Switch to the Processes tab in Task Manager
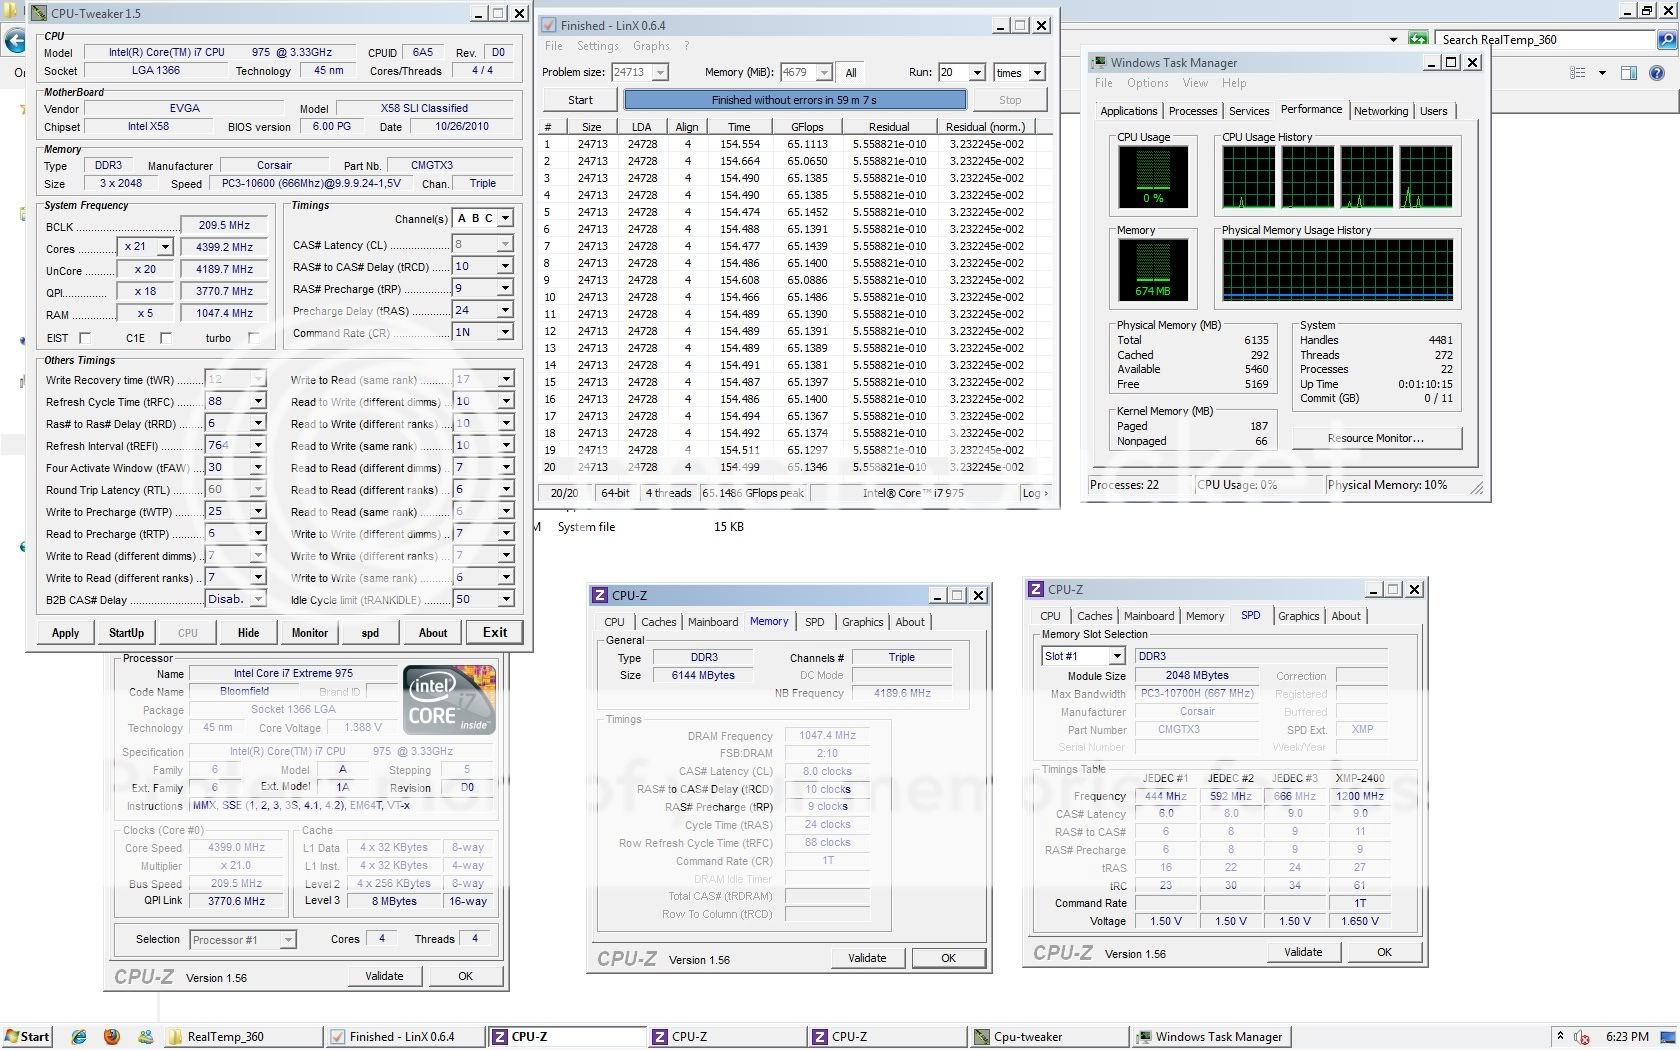The width and height of the screenshot is (1680, 1050). (x=1193, y=111)
